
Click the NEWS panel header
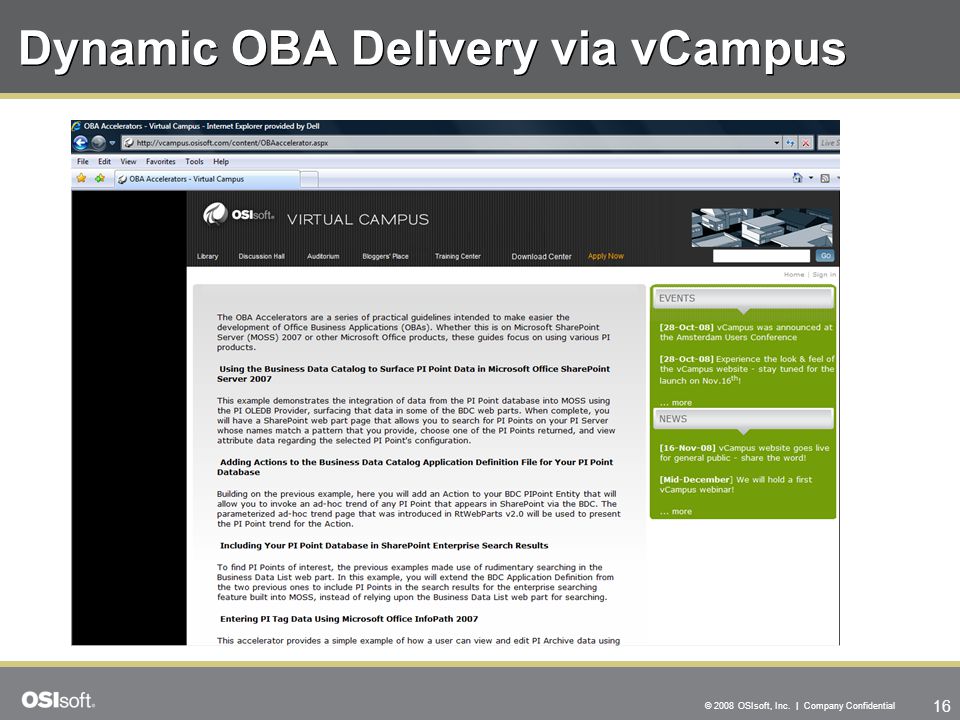(743, 419)
